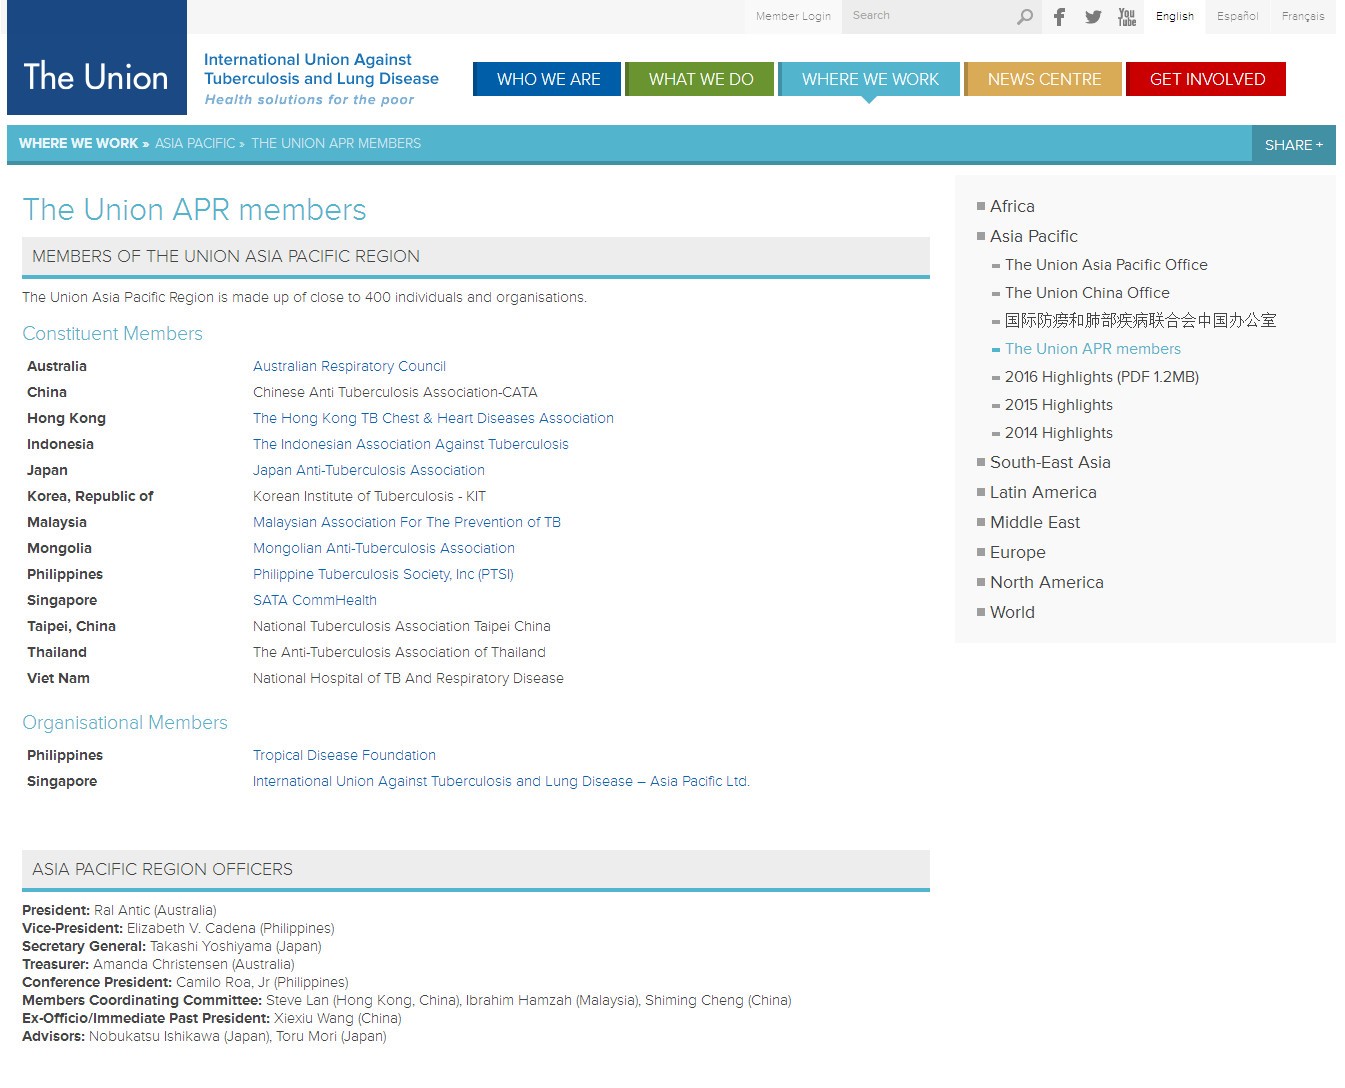Open Malaysian Association For Prevention of TB
Screen dimensions: 1345x1088
point(406,522)
